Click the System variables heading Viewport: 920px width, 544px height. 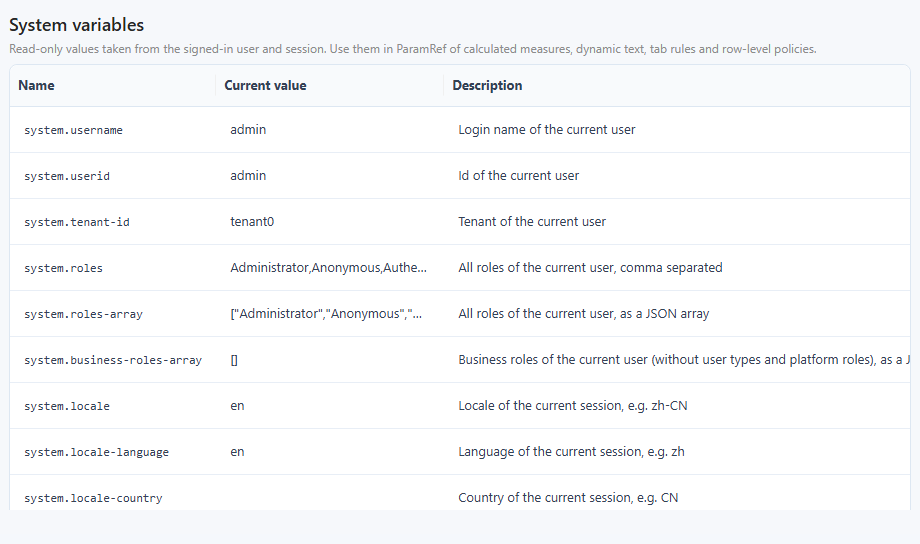click(76, 25)
